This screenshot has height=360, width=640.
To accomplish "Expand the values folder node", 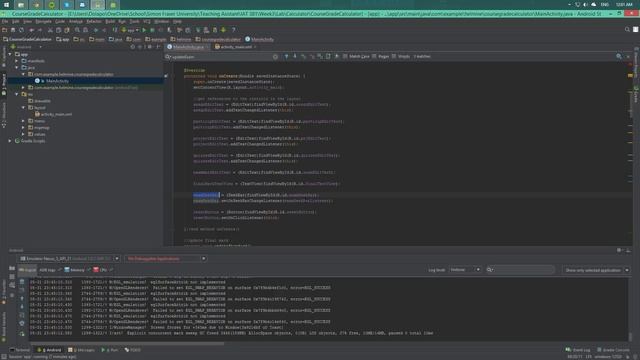I will [23, 134].
